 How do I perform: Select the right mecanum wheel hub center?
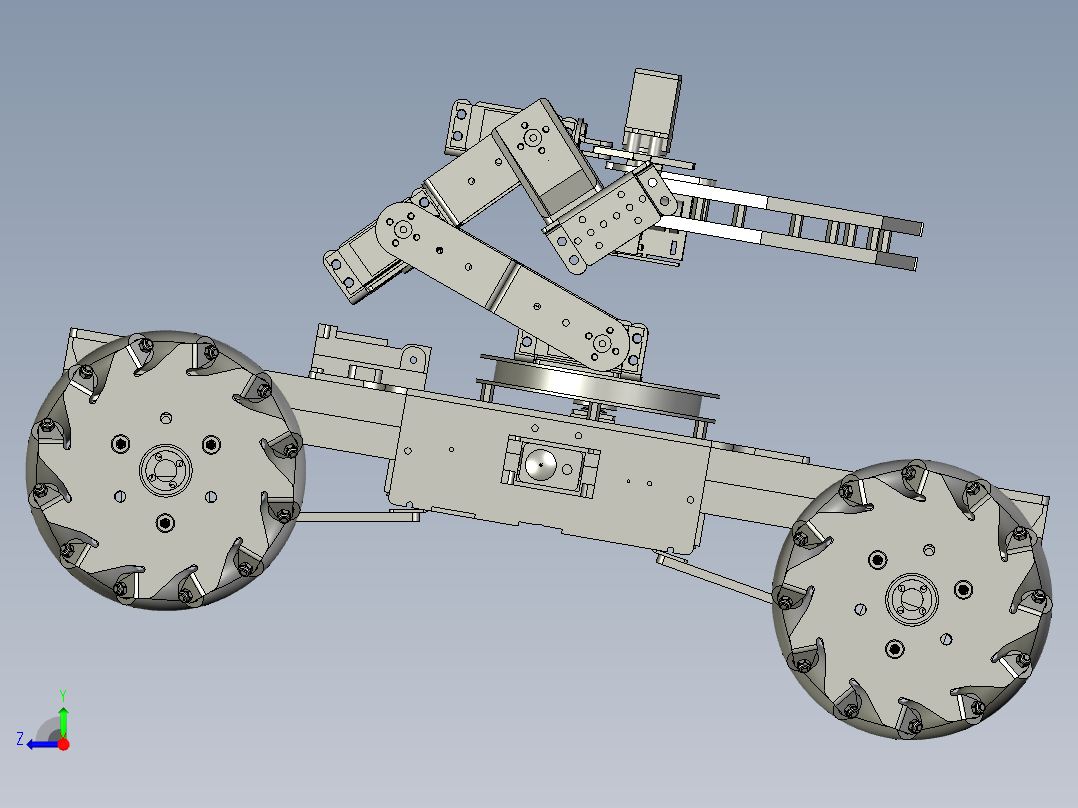tap(912, 599)
